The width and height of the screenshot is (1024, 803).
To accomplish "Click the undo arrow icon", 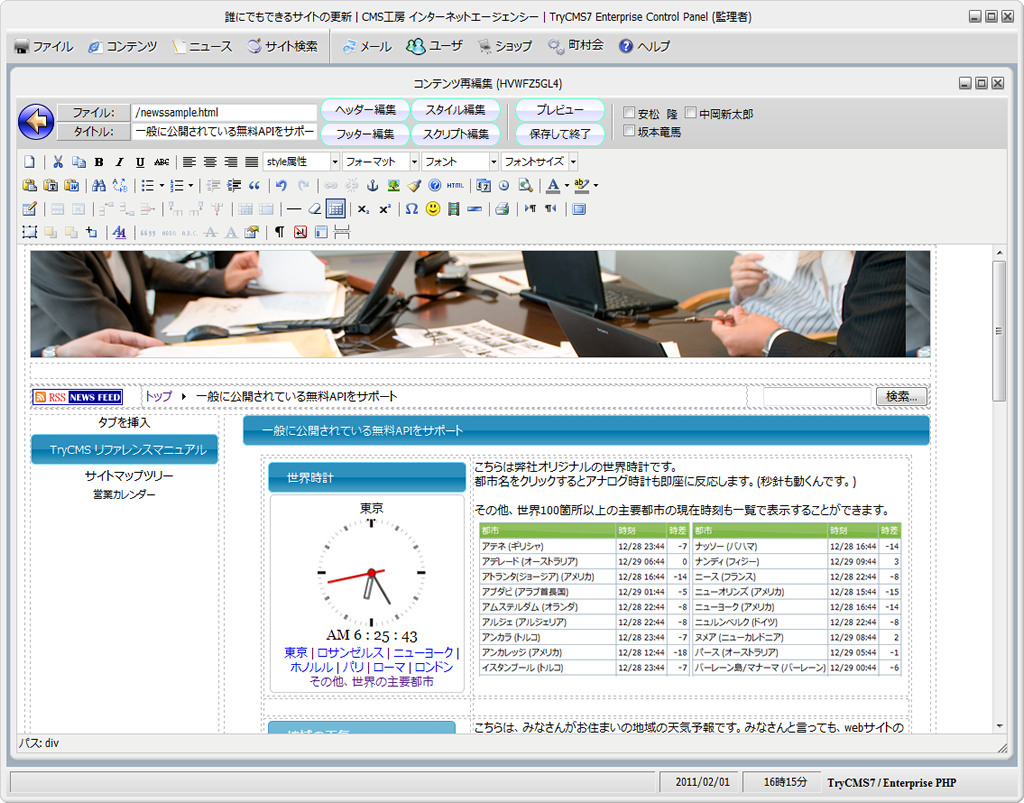I will [281, 185].
